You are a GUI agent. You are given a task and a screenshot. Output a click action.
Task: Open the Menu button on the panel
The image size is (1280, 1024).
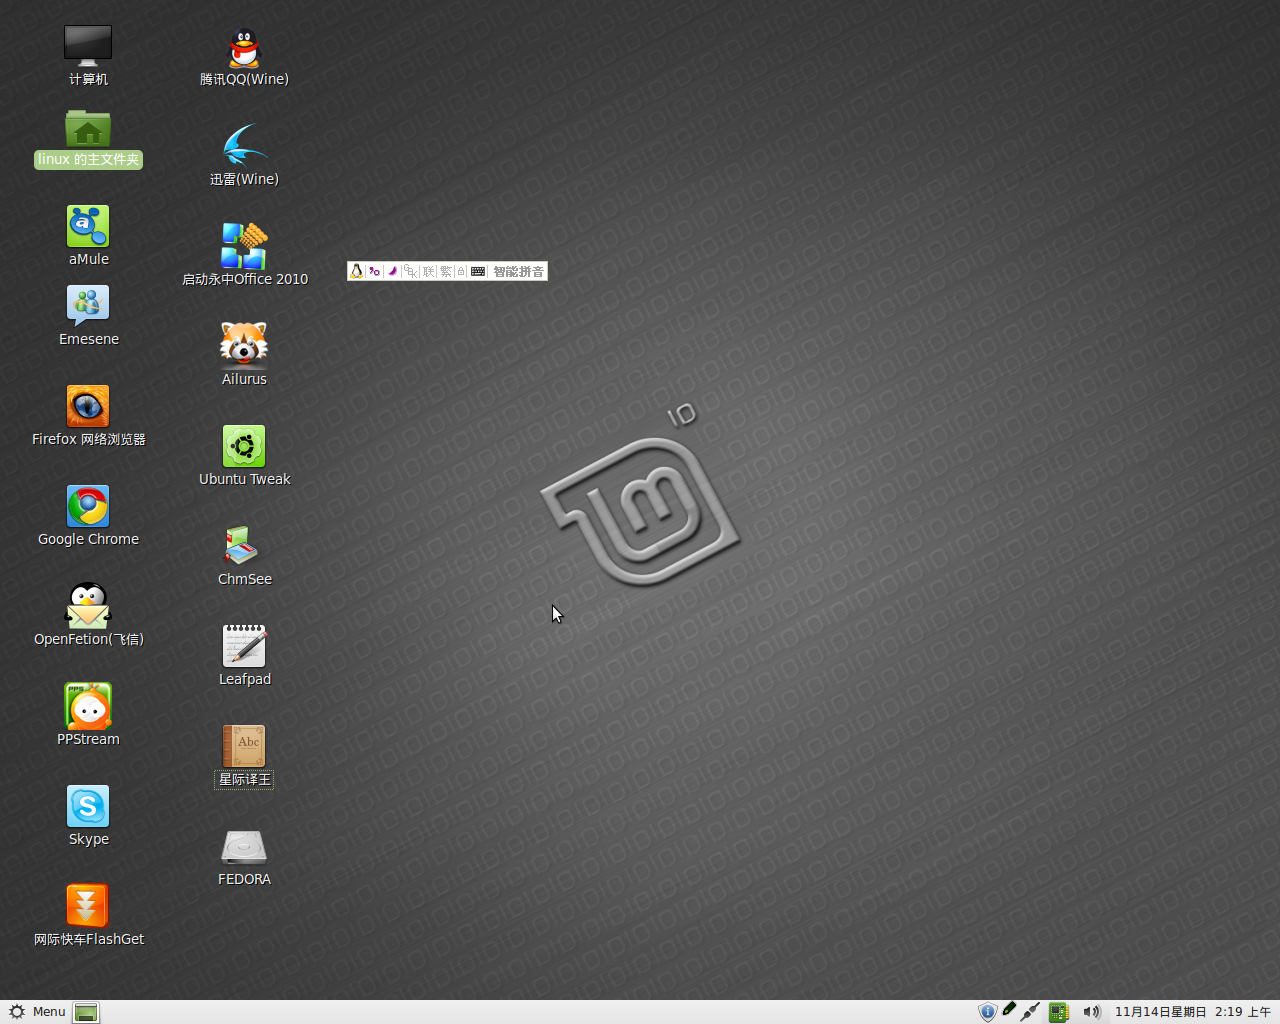click(37, 1012)
